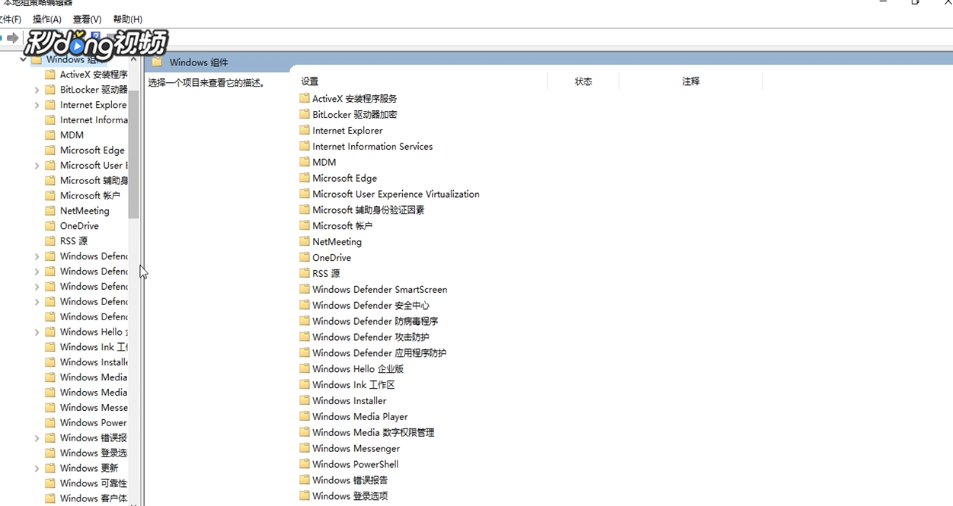
Task: Select Windows 可靠性 in left tree
Action: [x=93, y=483]
